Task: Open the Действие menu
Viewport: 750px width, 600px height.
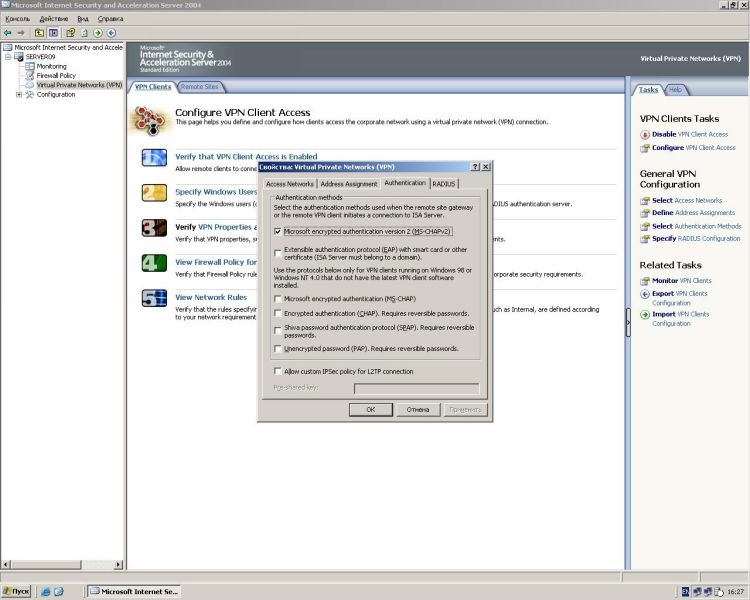Action: tap(54, 19)
